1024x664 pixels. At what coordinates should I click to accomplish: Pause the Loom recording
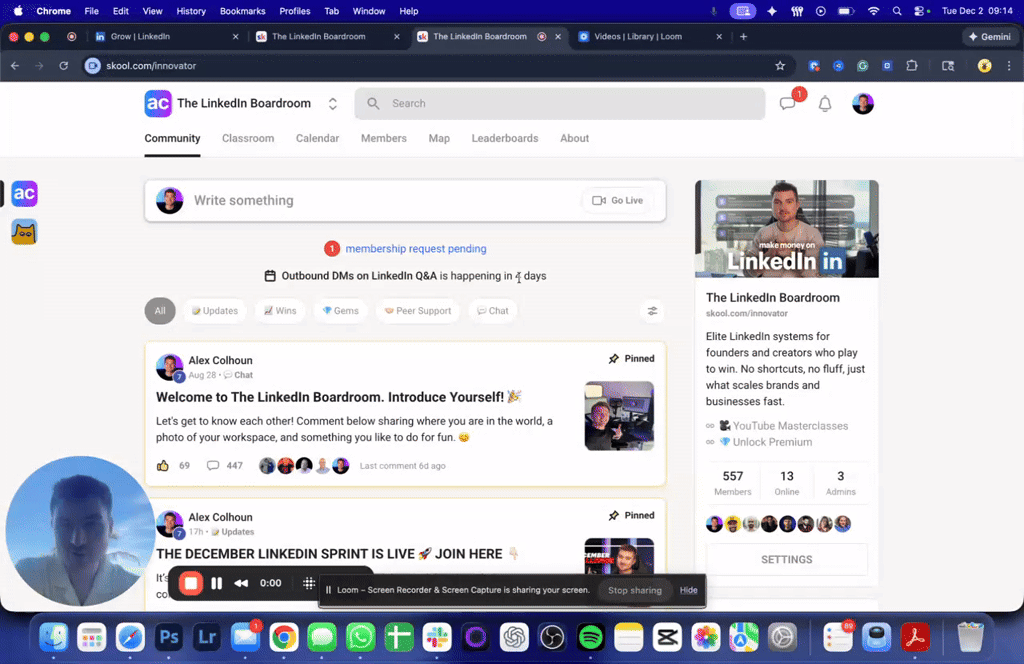(217, 583)
